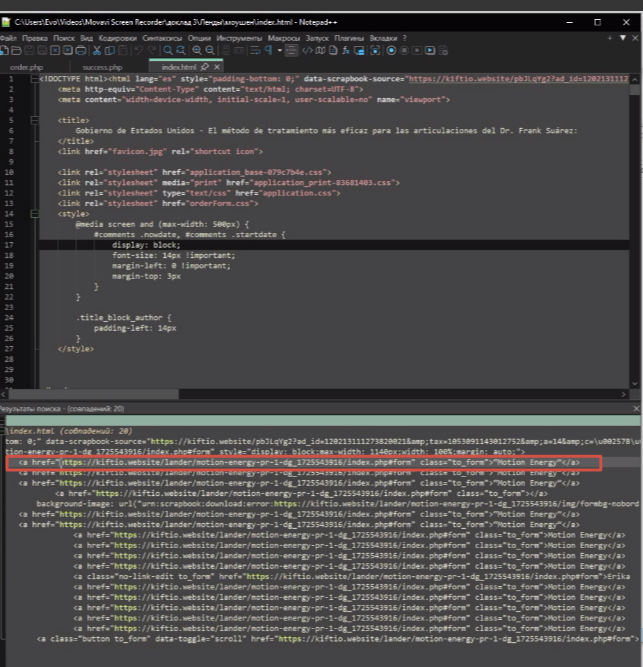Screen dimensions: 643x667
Task: Click the Zoom Out toolbar icon
Action: coord(210,49)
